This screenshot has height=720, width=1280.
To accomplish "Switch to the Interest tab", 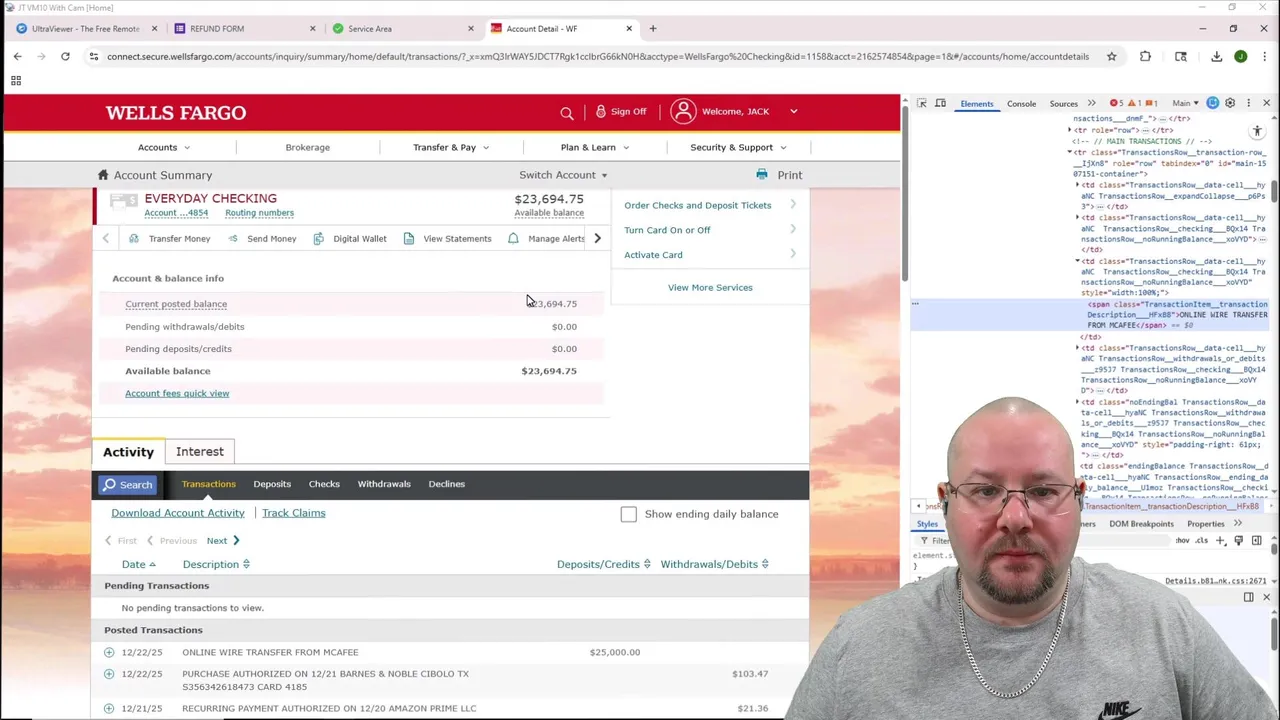I will pos(200,452).
